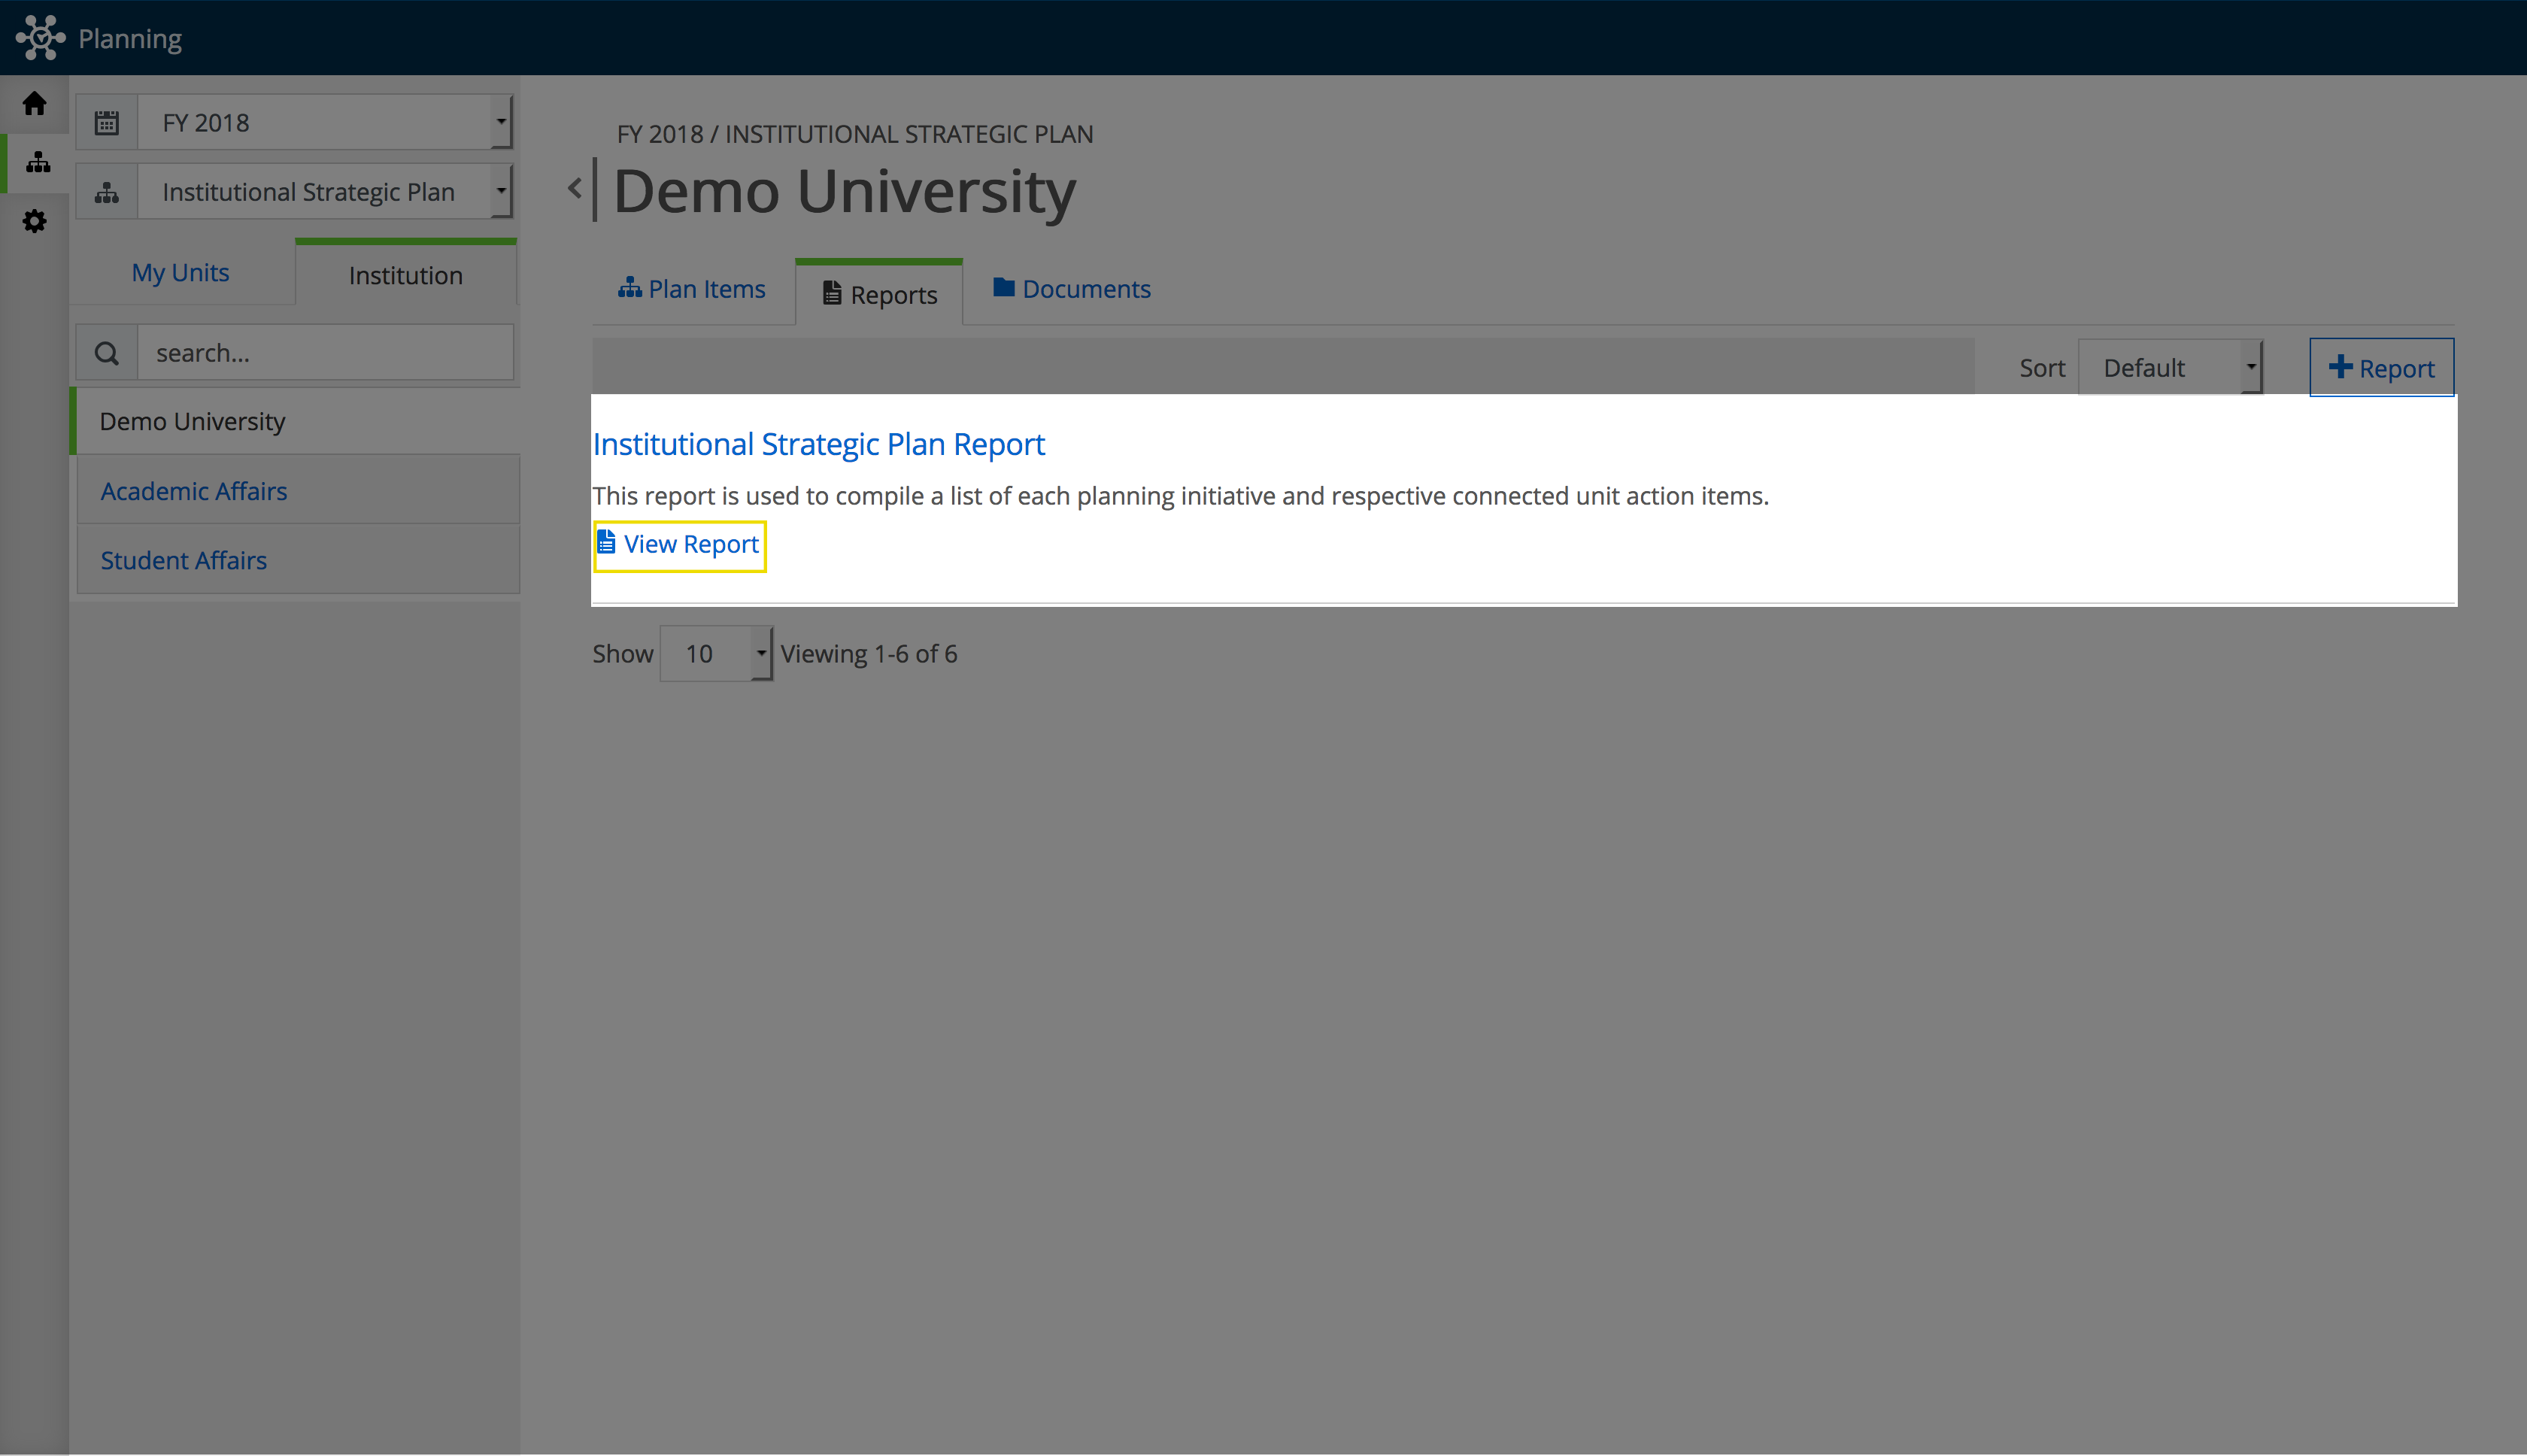
Task: Open the FY 2018 year dropdown
Action: [325, 123]
